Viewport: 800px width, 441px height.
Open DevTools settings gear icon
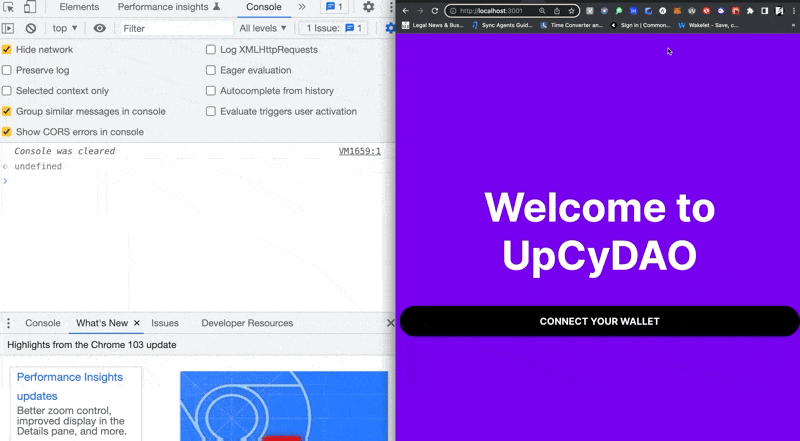point(368,7)
